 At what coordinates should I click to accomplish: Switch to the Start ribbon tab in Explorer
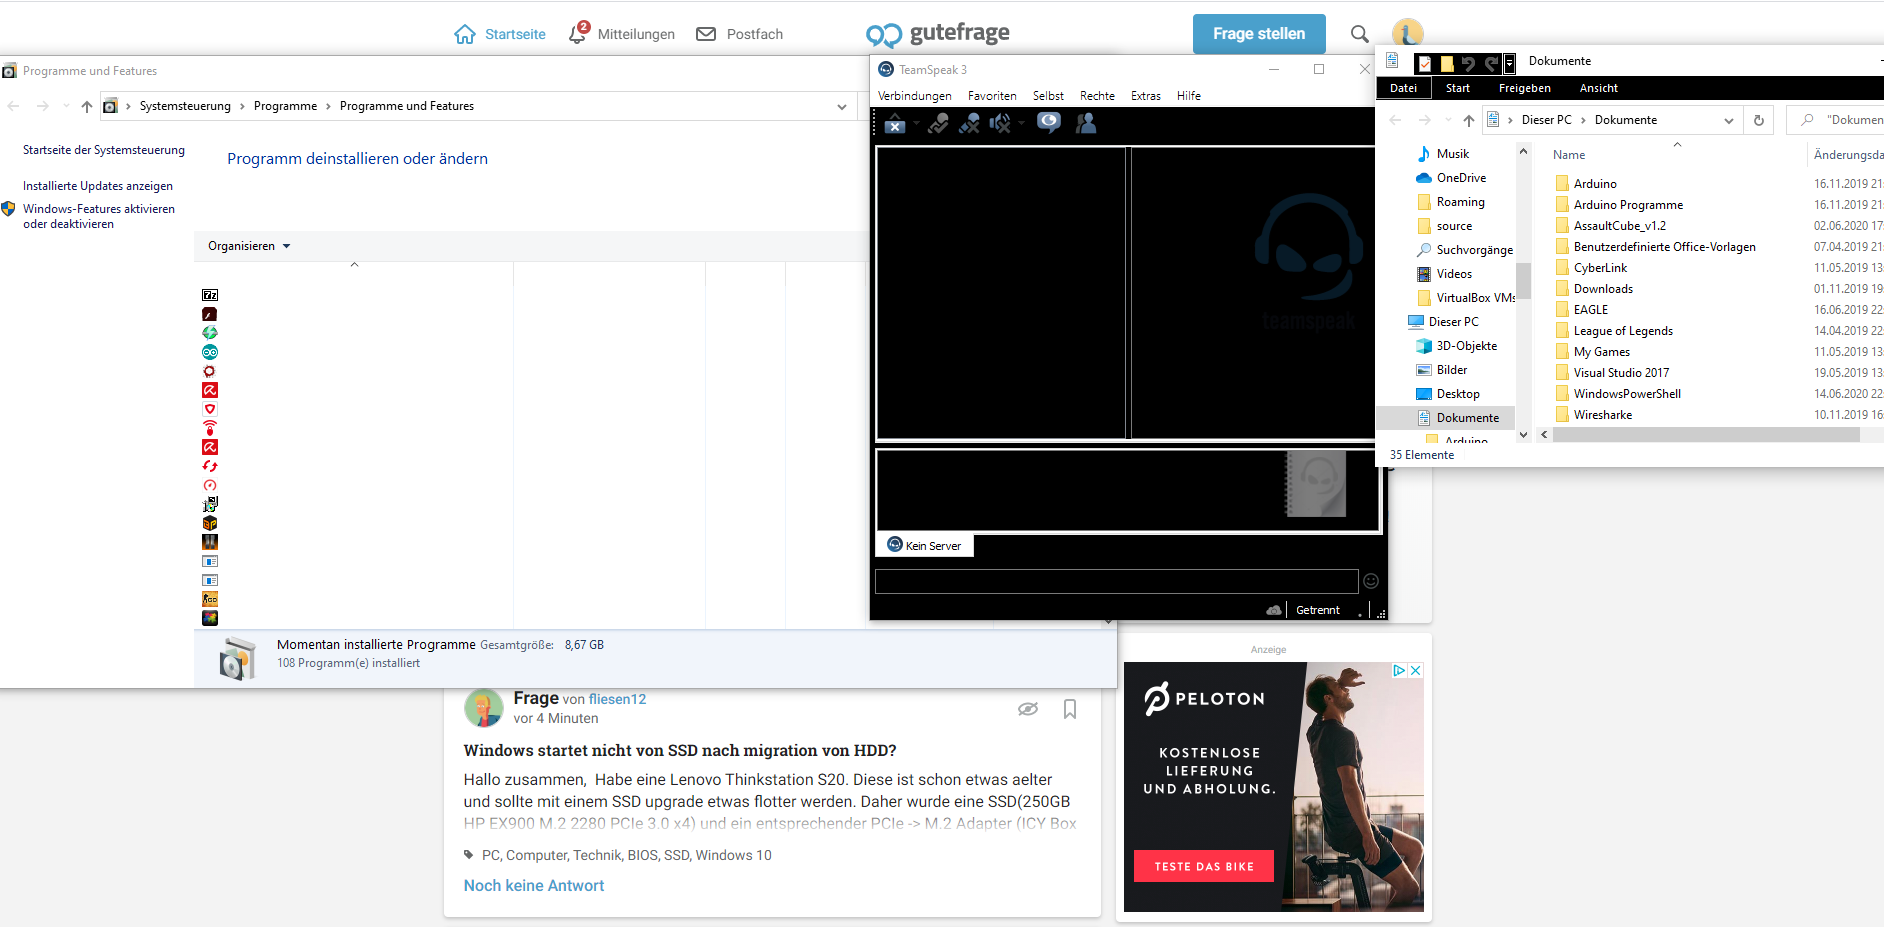click(x=1457, y=88)
